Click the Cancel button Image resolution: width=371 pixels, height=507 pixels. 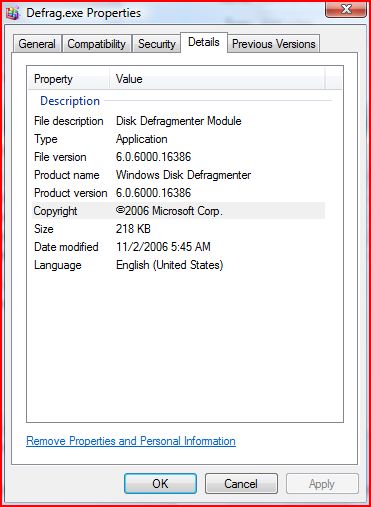(241, 483)
